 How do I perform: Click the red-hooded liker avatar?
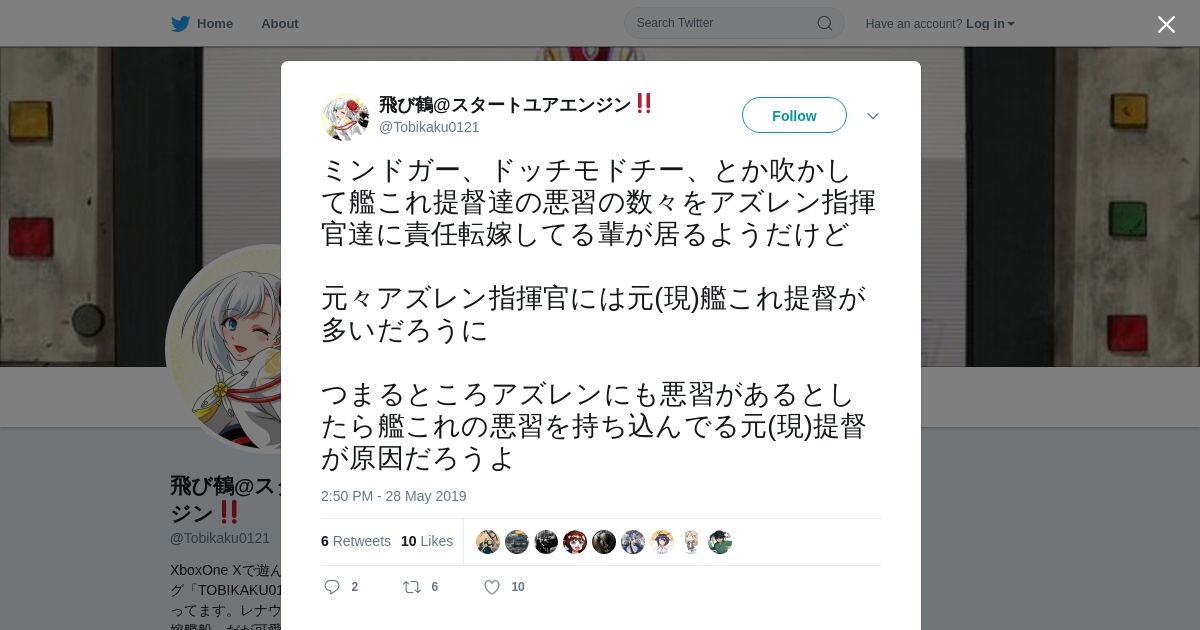pyautogui.click(x=575, y=542)
